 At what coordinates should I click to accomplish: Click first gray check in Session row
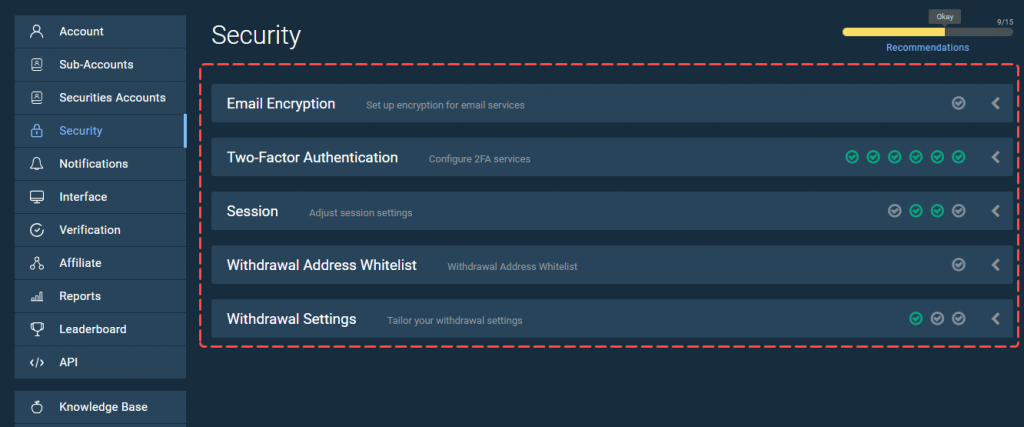(895, 211)
